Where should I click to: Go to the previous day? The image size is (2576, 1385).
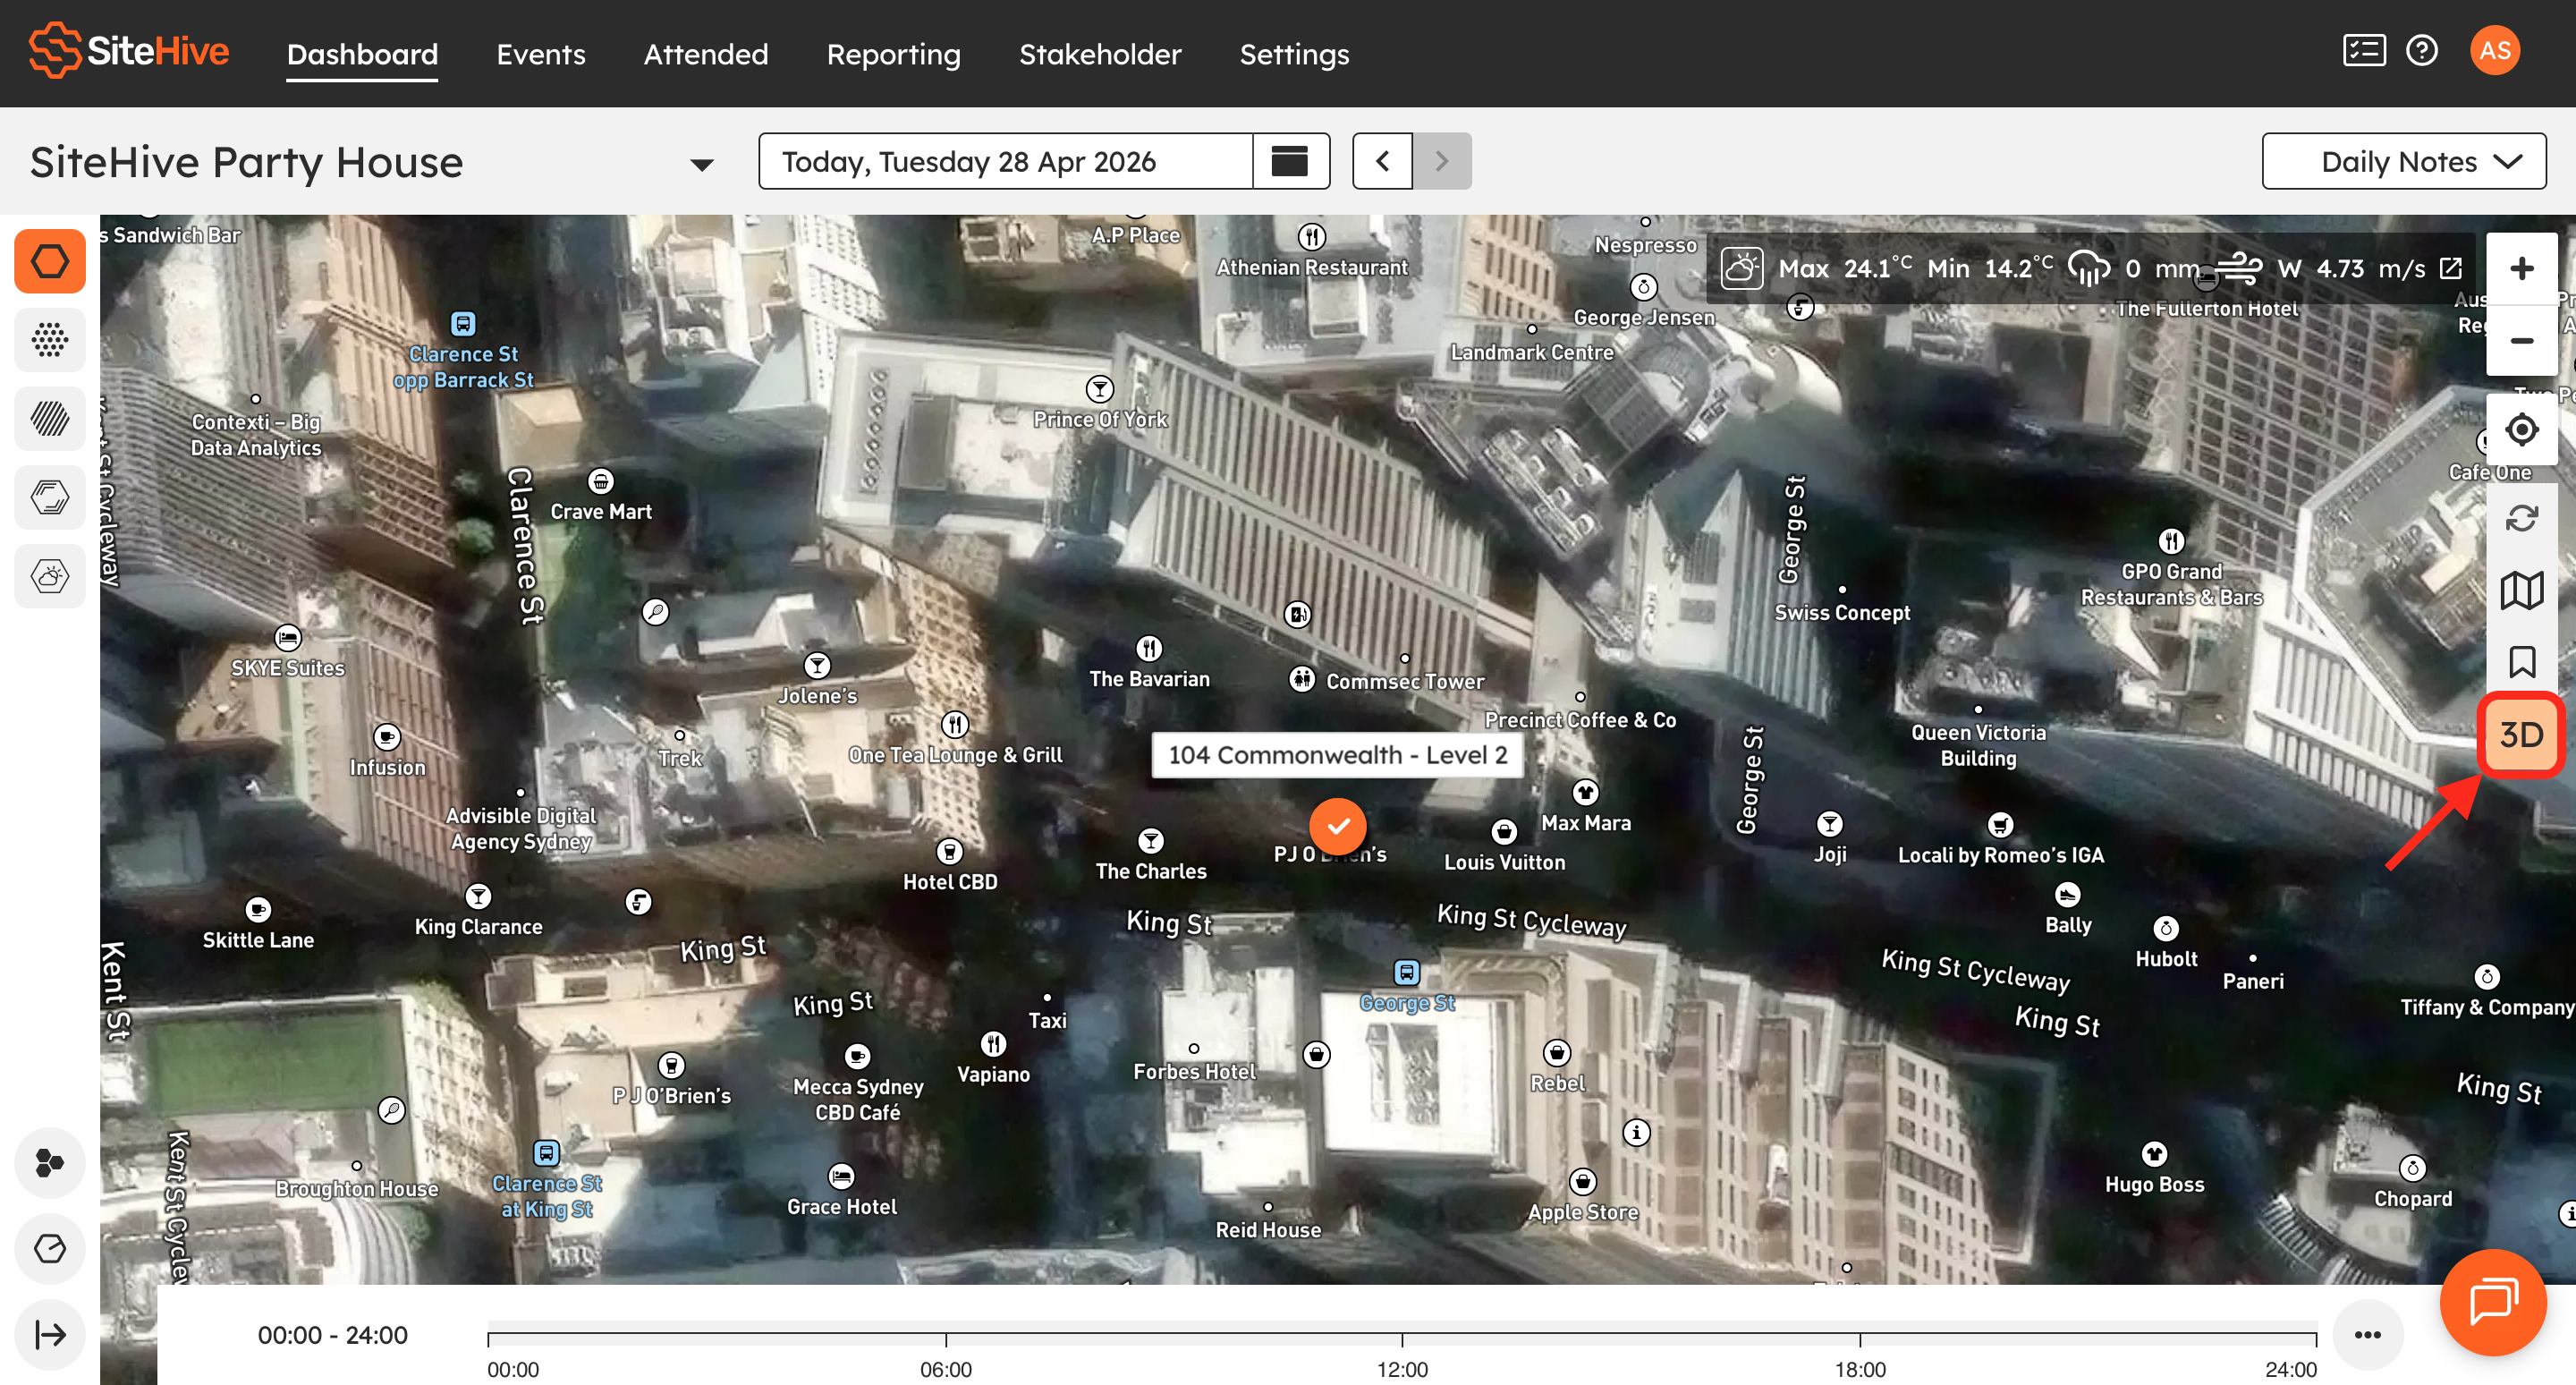[1383, 161]
